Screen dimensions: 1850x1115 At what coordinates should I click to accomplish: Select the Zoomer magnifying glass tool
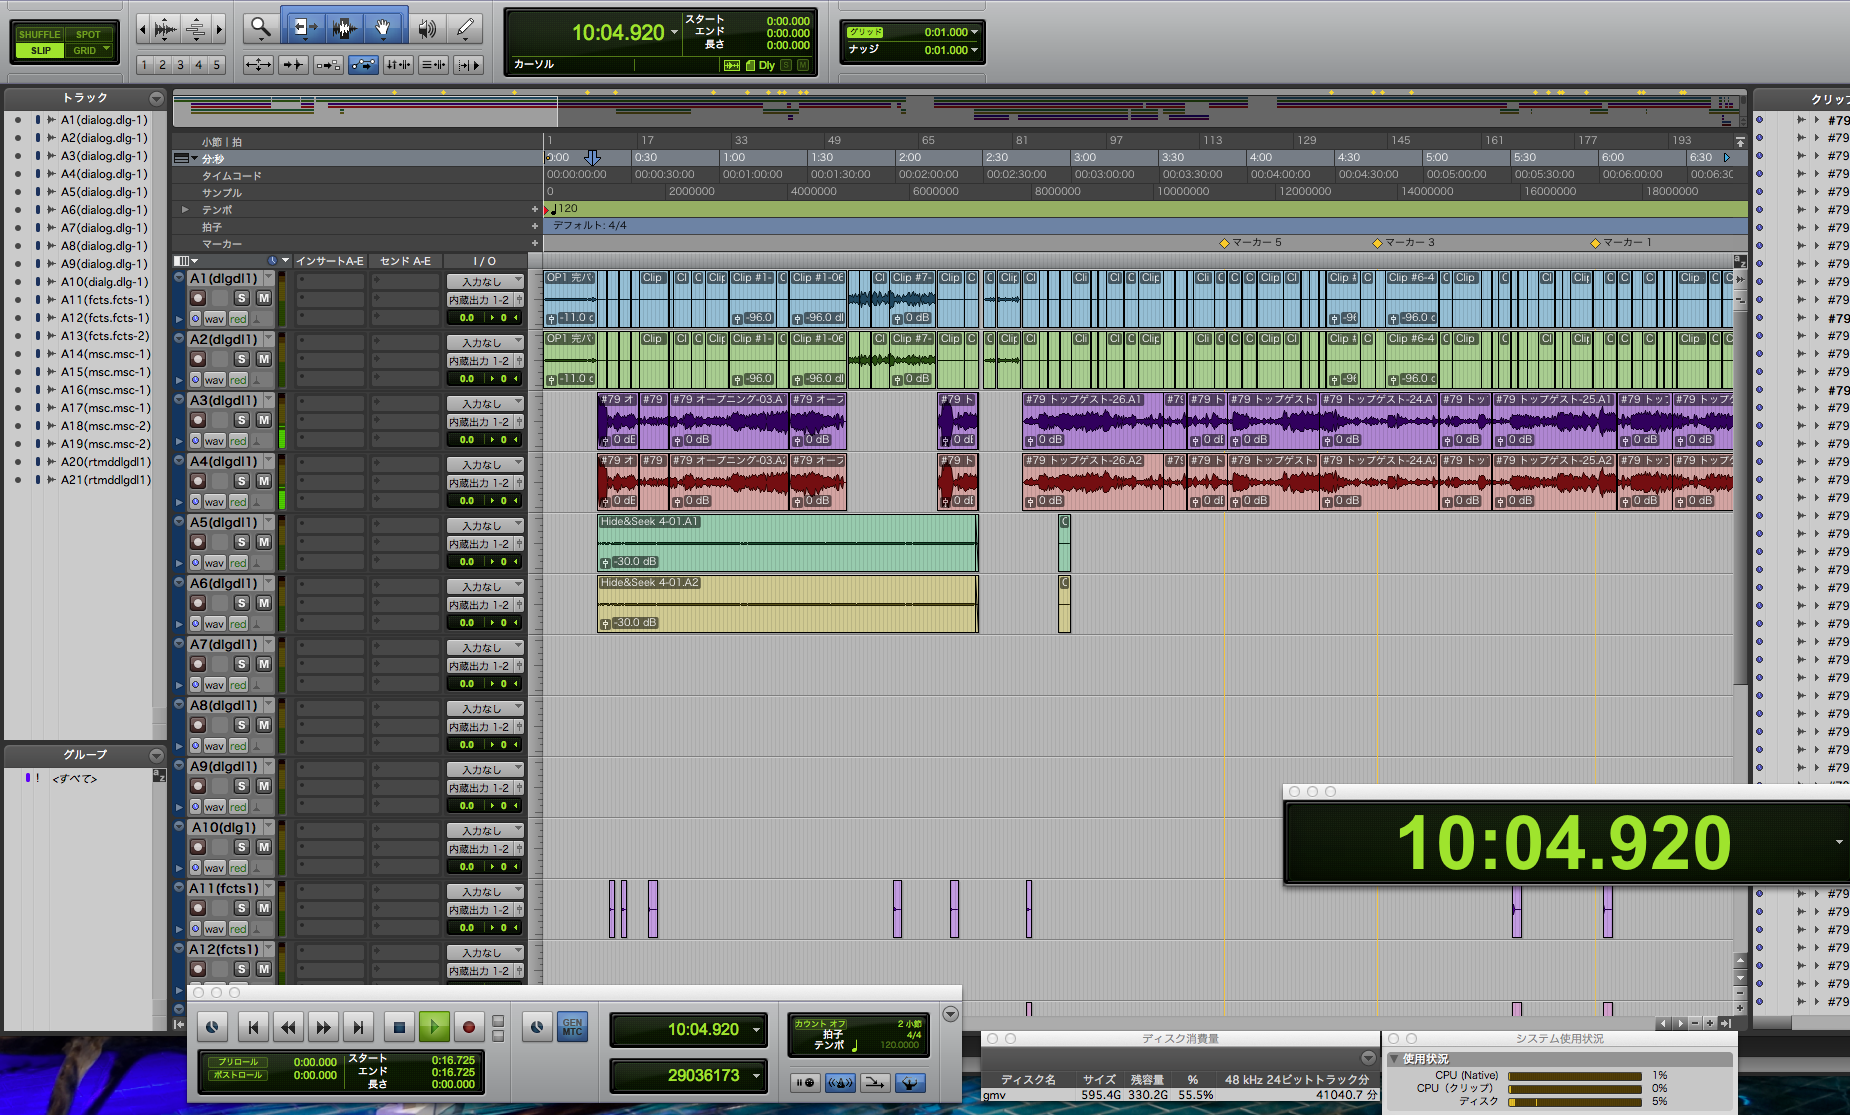261,28
